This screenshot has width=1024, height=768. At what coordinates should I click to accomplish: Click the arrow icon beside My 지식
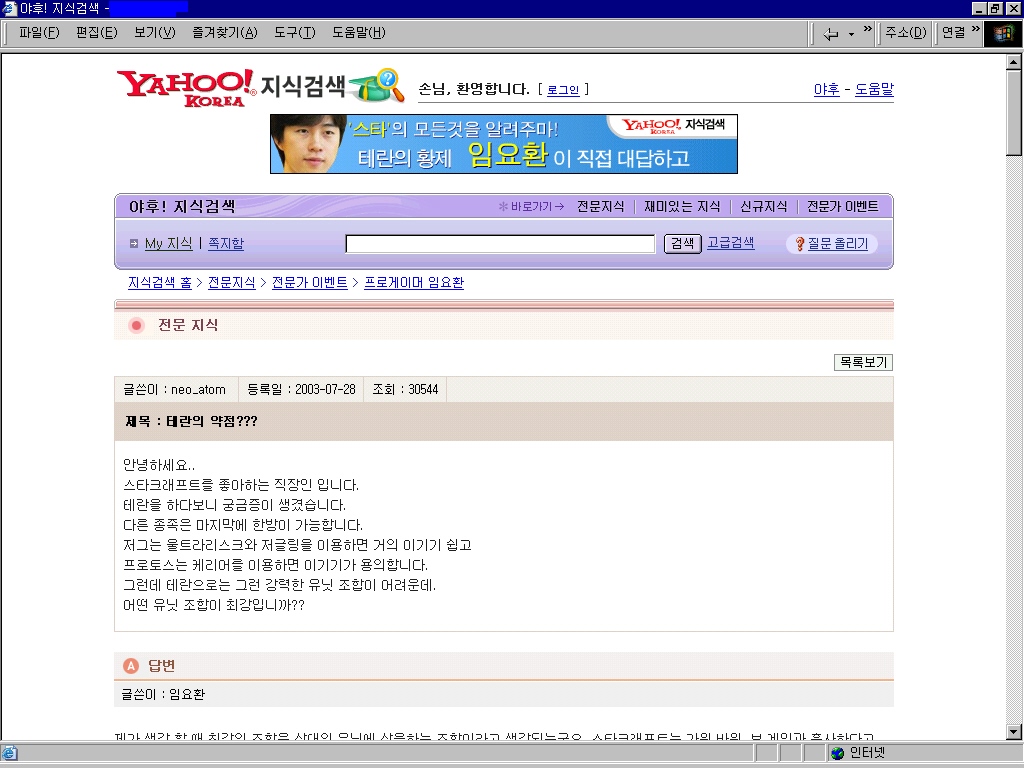click(134, 244)
